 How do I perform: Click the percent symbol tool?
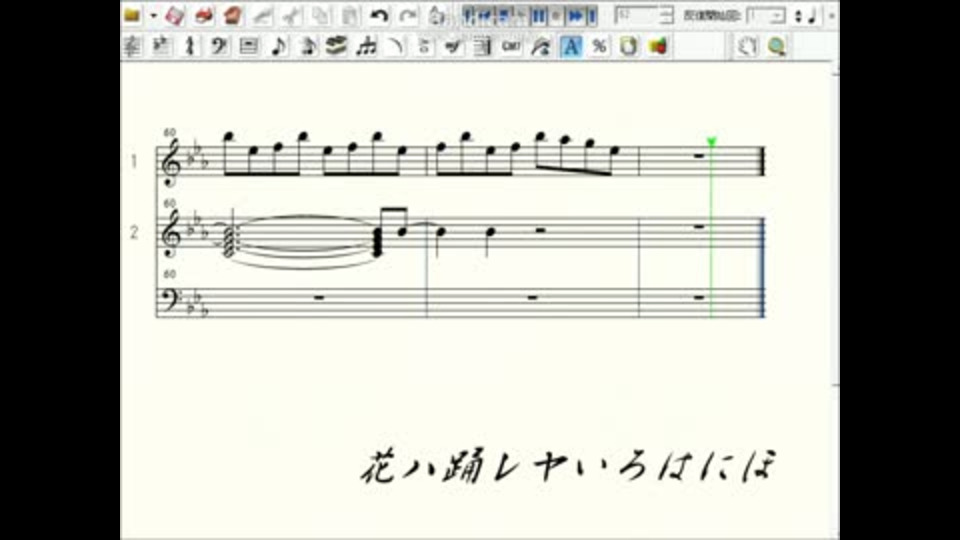click(599, 46)
